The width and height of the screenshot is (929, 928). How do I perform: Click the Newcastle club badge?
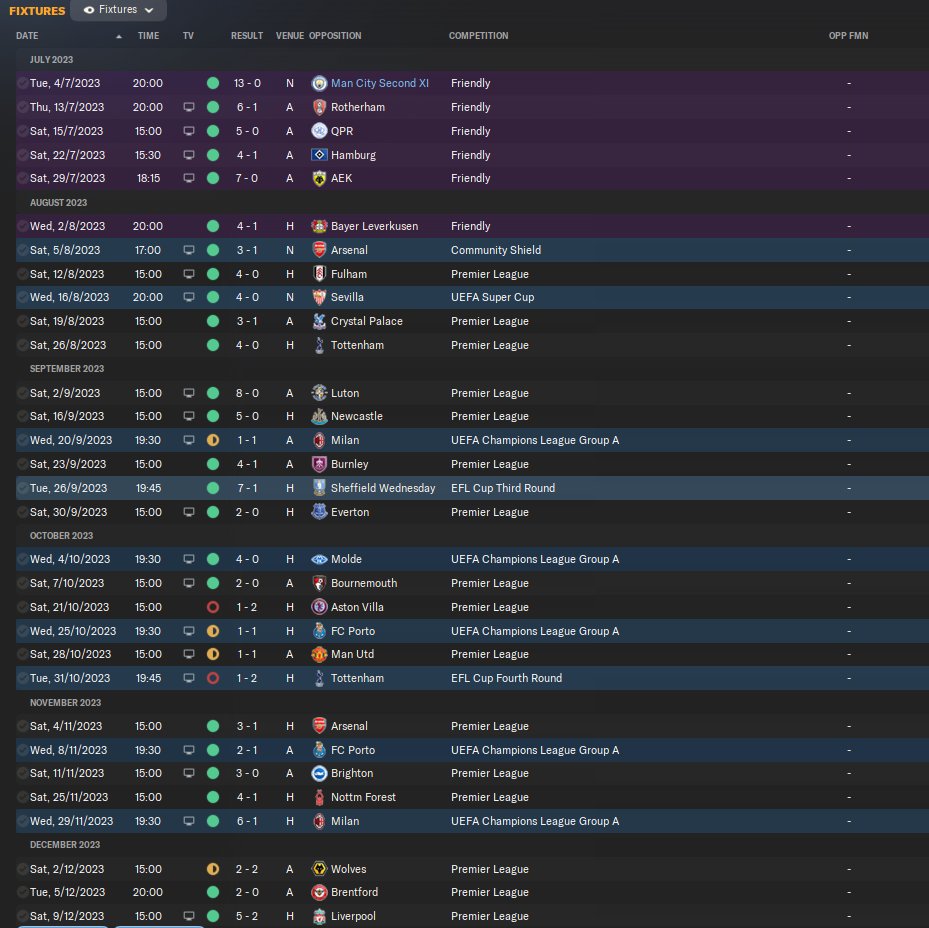click(319, 416)
